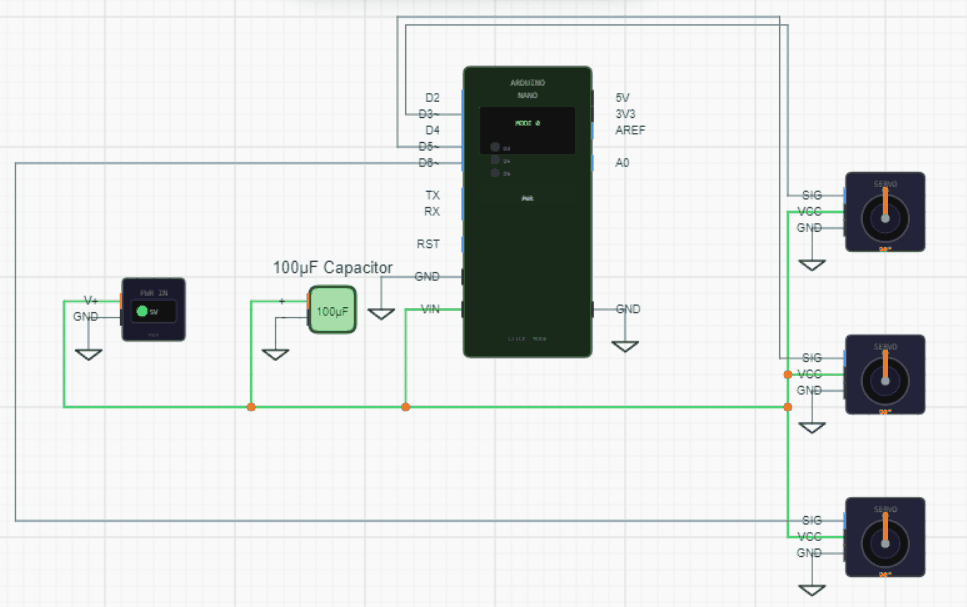Select the servo wired to pin D3

pos(885,212)
